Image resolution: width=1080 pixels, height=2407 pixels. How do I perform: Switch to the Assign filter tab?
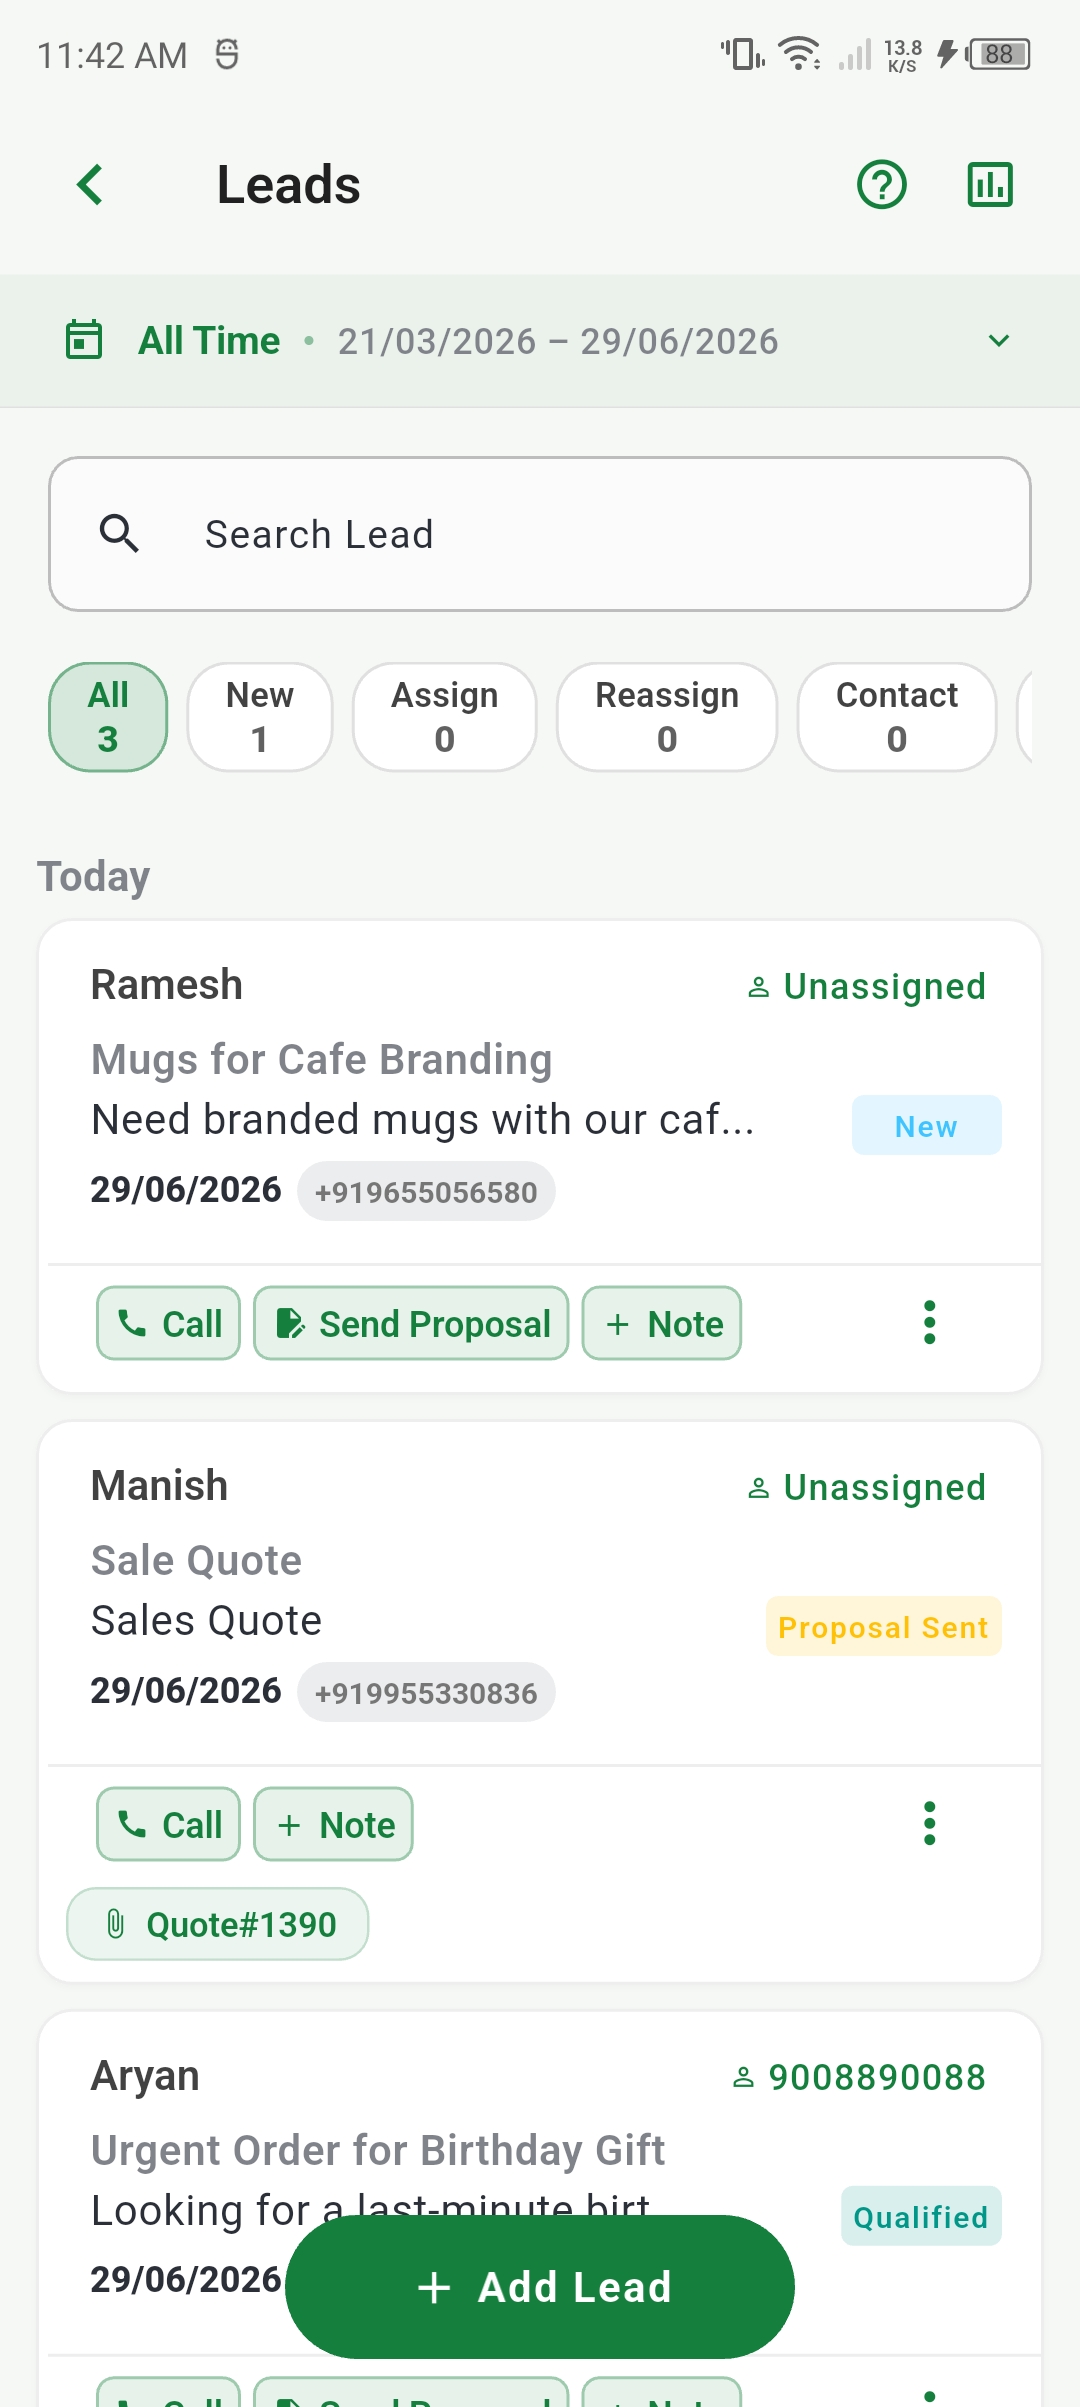[445, 717]
